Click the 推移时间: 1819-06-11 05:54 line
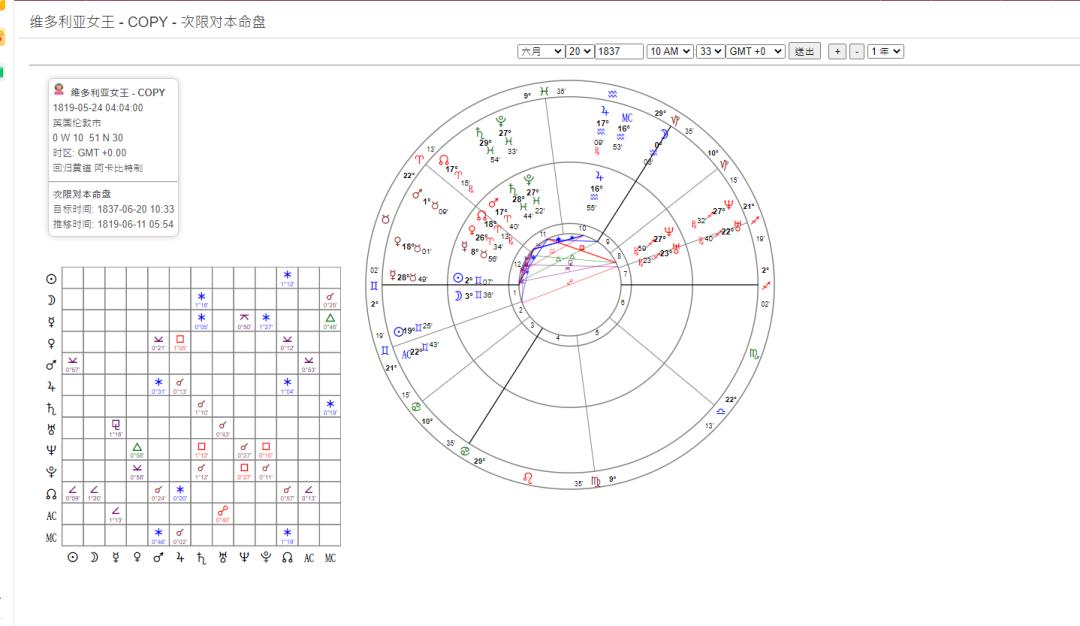The image size is (1080, 626). tap(114, 224)
